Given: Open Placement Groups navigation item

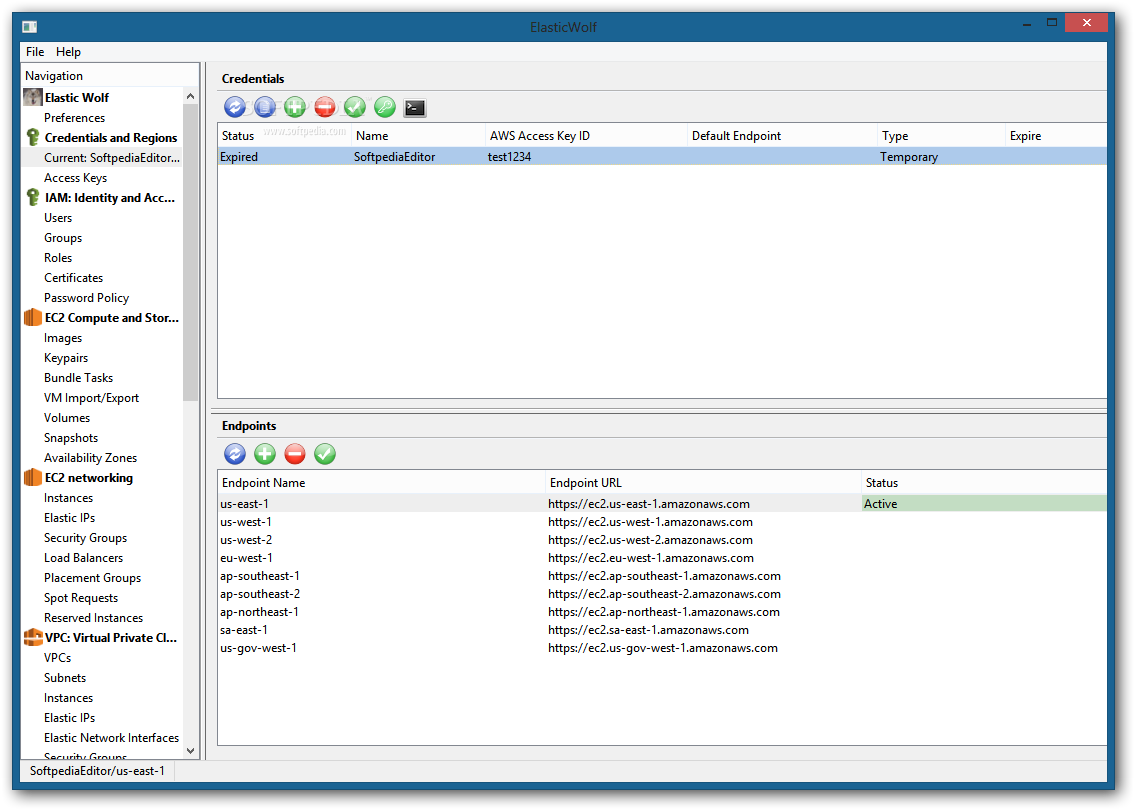Looking at the screenshot, I should [93, 578].
